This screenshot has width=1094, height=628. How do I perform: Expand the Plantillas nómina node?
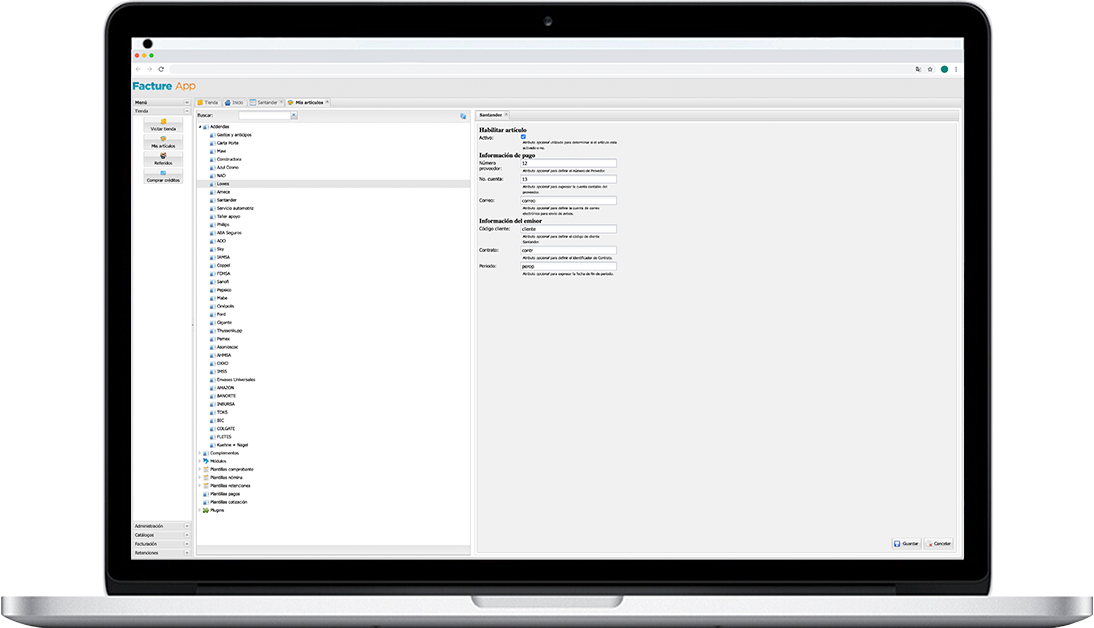pyautogui.click(x=199, y=478)
